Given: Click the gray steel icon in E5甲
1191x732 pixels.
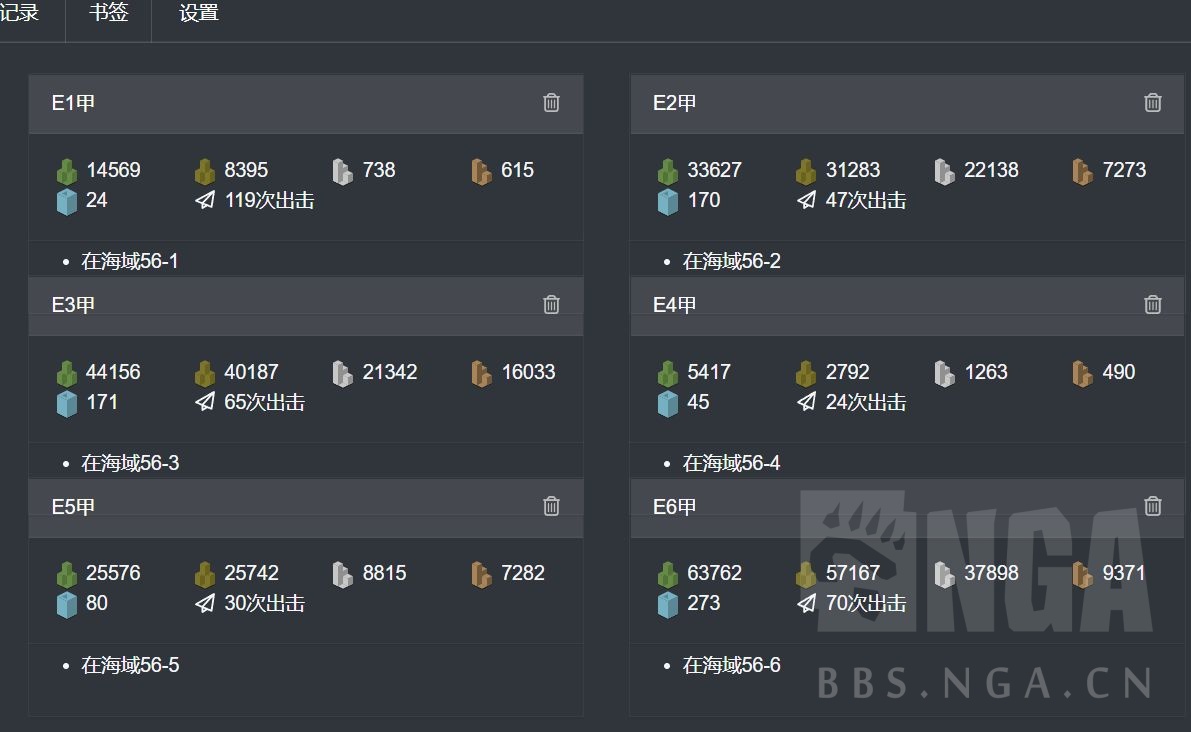Looking at the screenshot, I should point(343,574).
